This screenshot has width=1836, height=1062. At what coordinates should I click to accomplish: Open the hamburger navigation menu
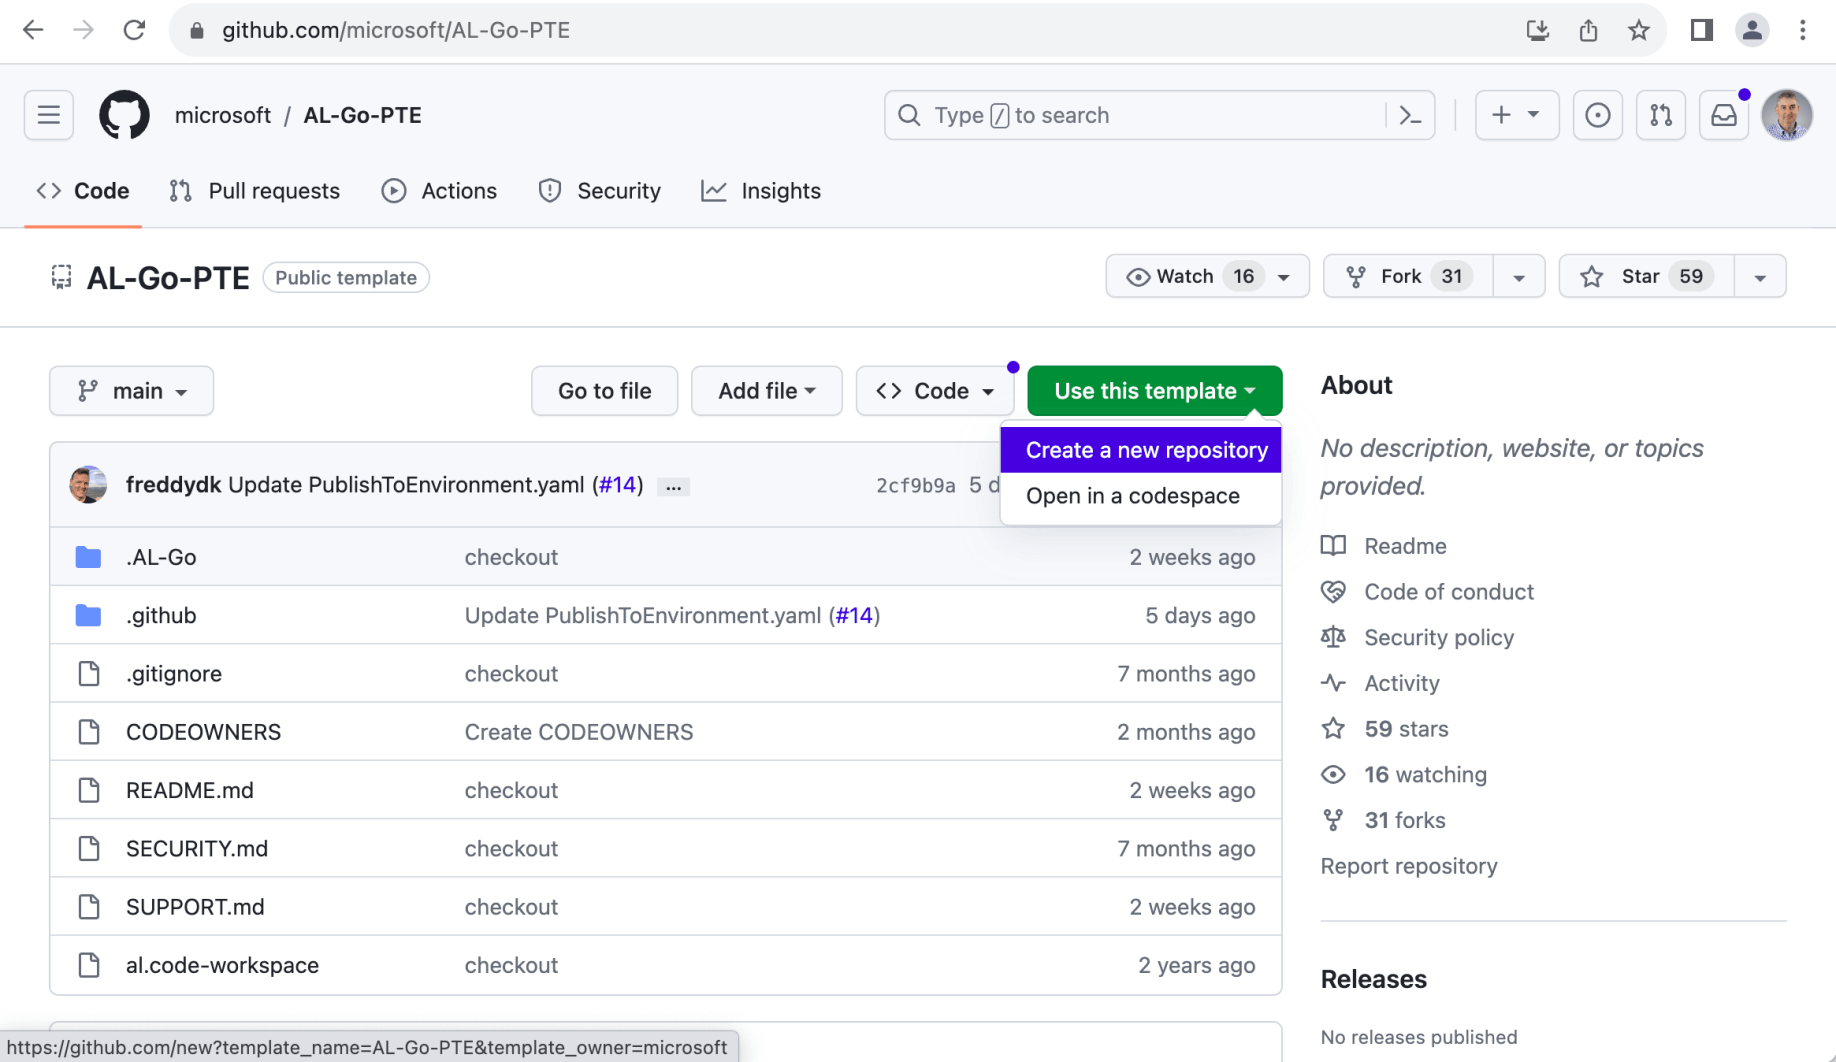pyautogui.click(x=49, y=115)
